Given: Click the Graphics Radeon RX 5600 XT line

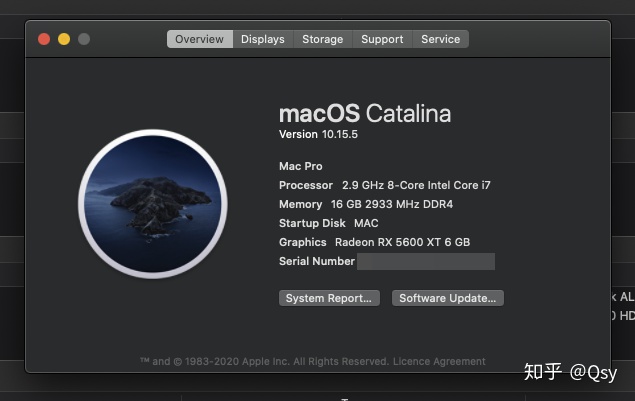Looking at the screenshot, I should pos(375,242).
